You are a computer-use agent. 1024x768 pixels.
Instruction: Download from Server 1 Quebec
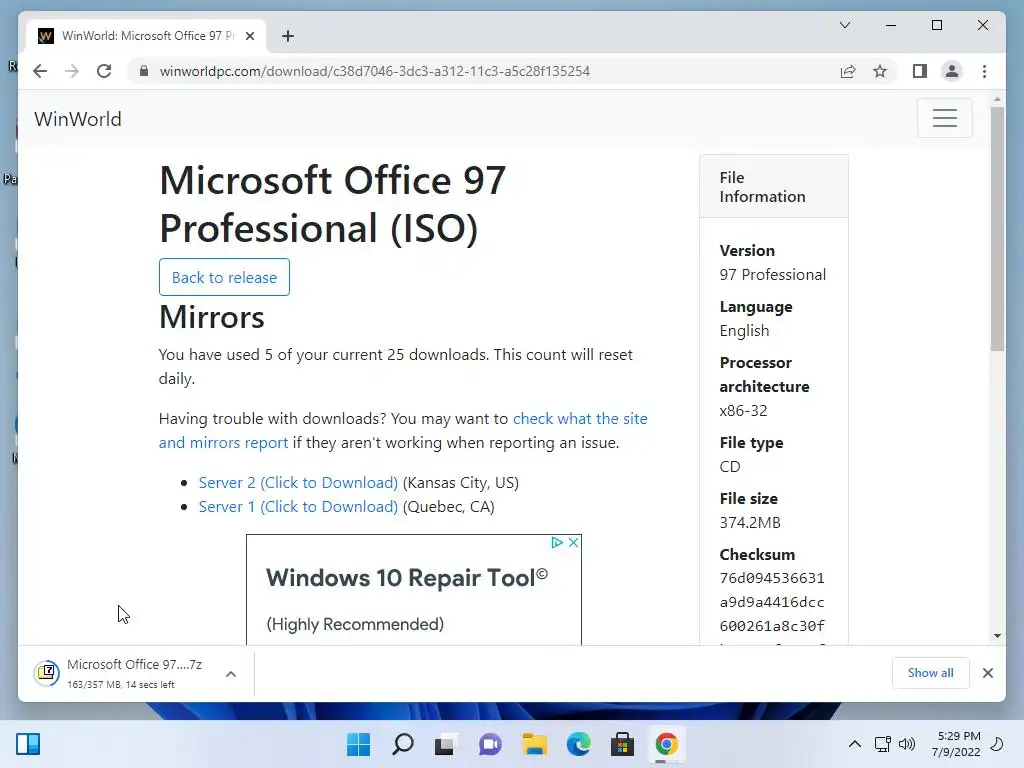click(298, 507)
